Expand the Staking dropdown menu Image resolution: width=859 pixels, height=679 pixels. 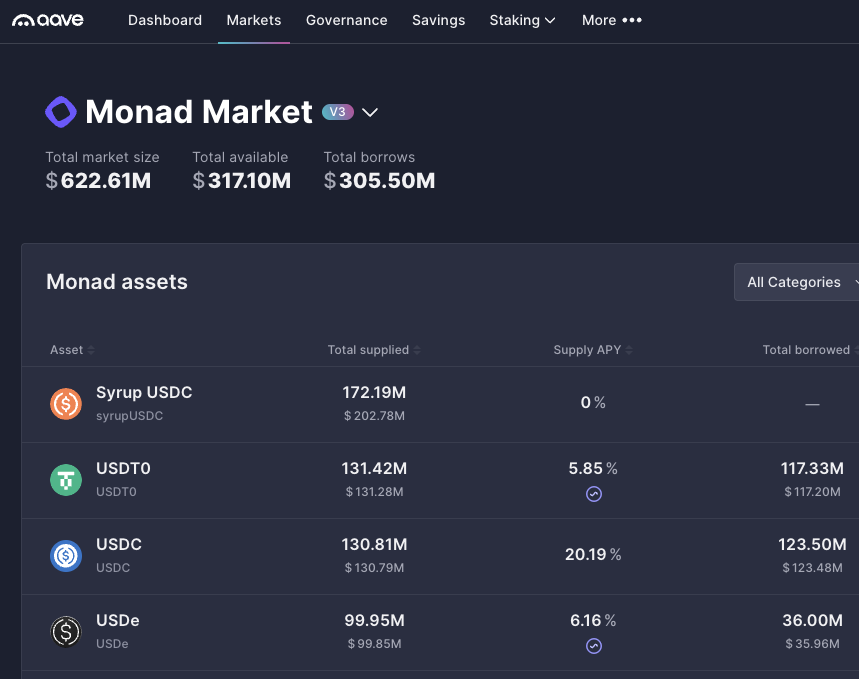coord(522,20)
